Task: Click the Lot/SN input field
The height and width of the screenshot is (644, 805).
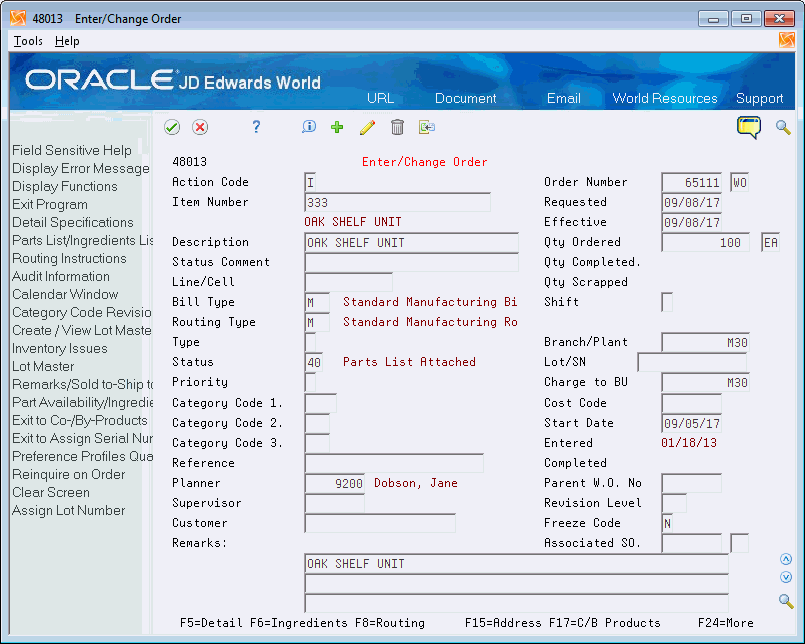Action: tap(692, 363)
